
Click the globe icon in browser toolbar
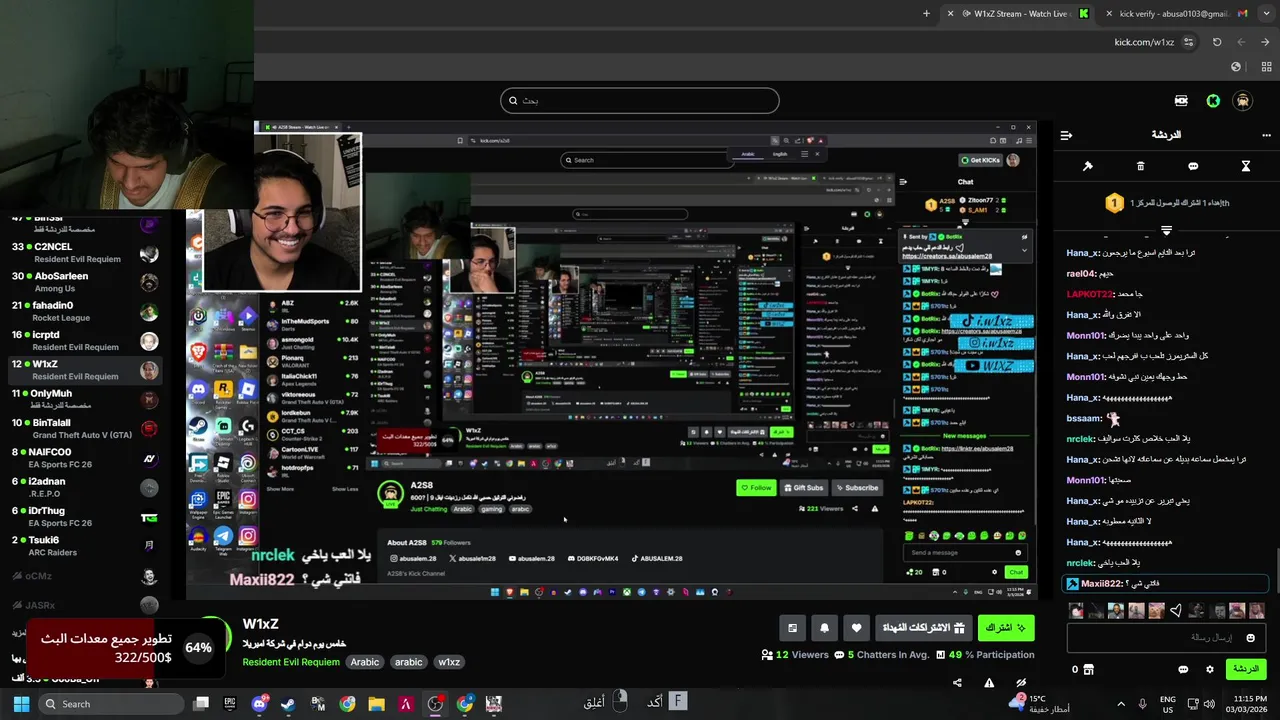click(1236, 66)
